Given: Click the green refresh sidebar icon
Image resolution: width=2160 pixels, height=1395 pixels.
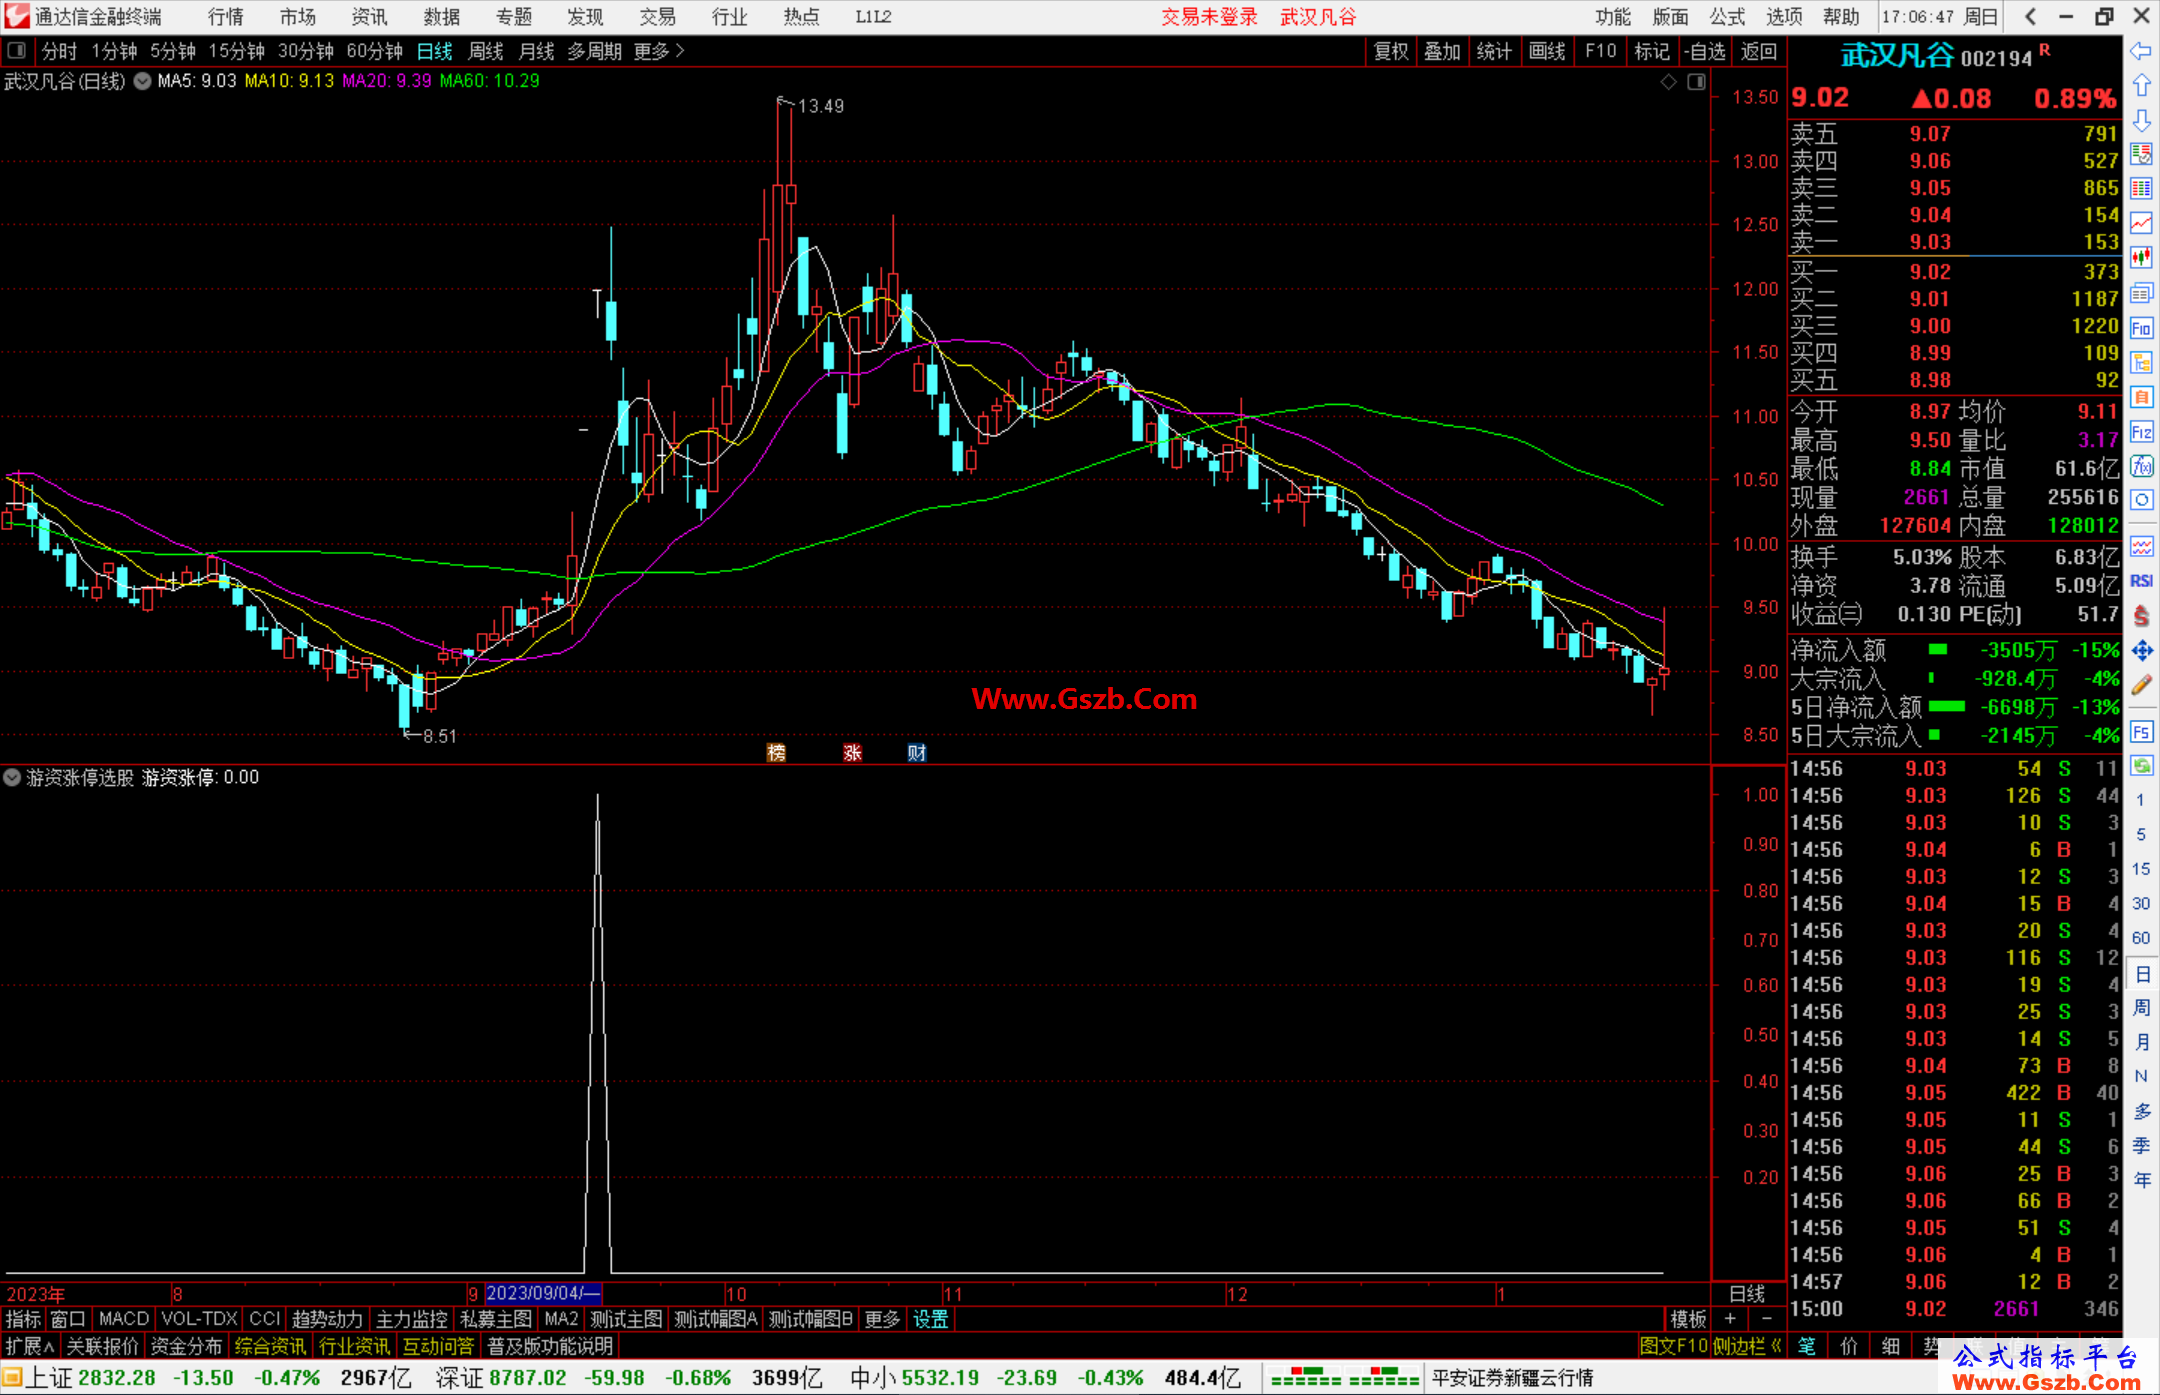Looking at the screenshot, I should pyautogui.click(x=2141, y=766).
